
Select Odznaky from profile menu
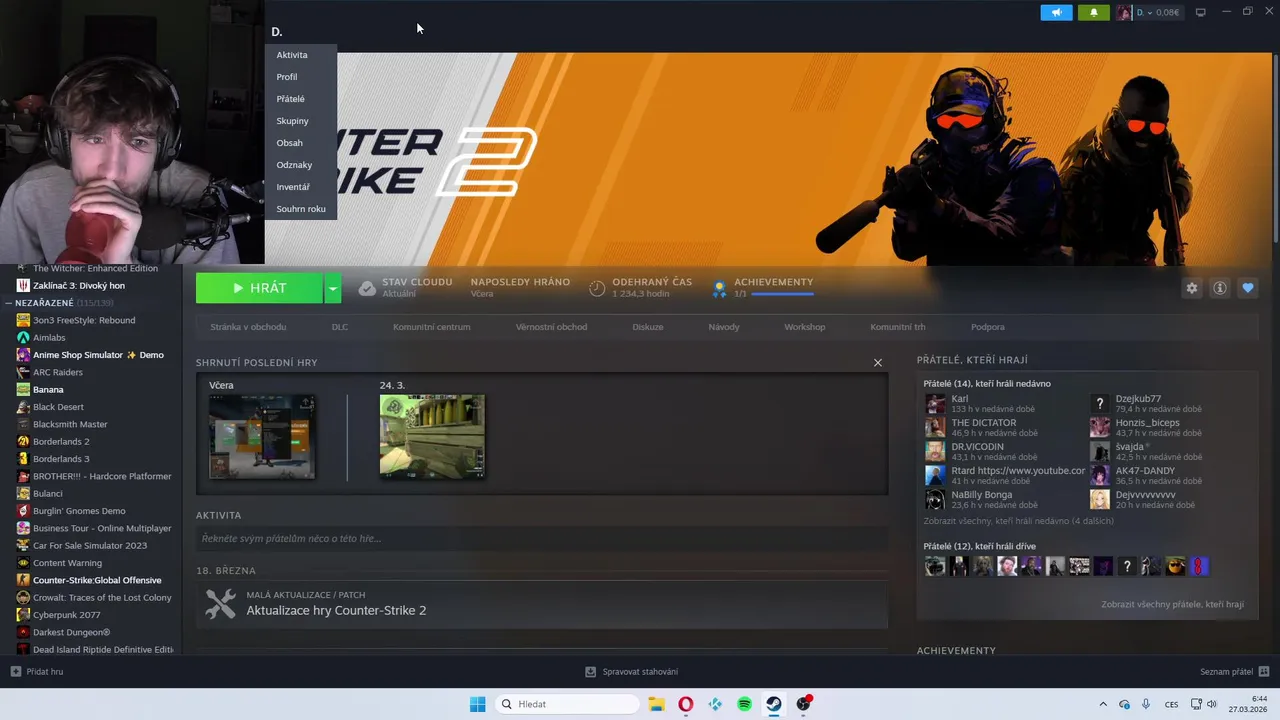click(x=295, y=165)
